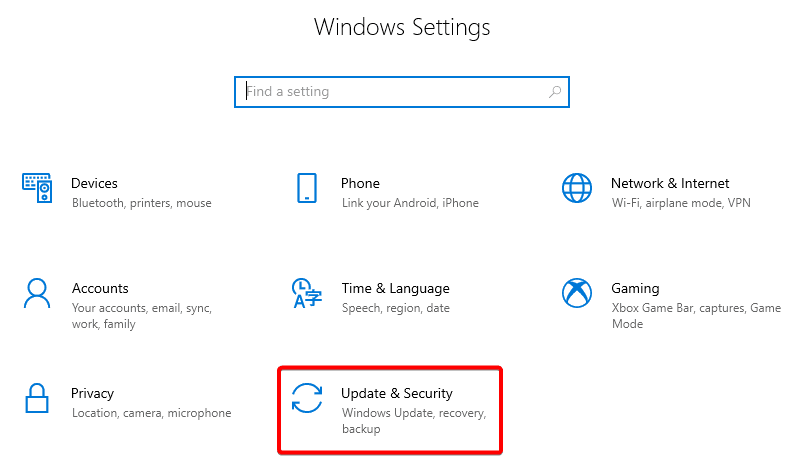Focus the Find a setting search field
Viewport: 802px width, 461px height.
tap(402, 92)
